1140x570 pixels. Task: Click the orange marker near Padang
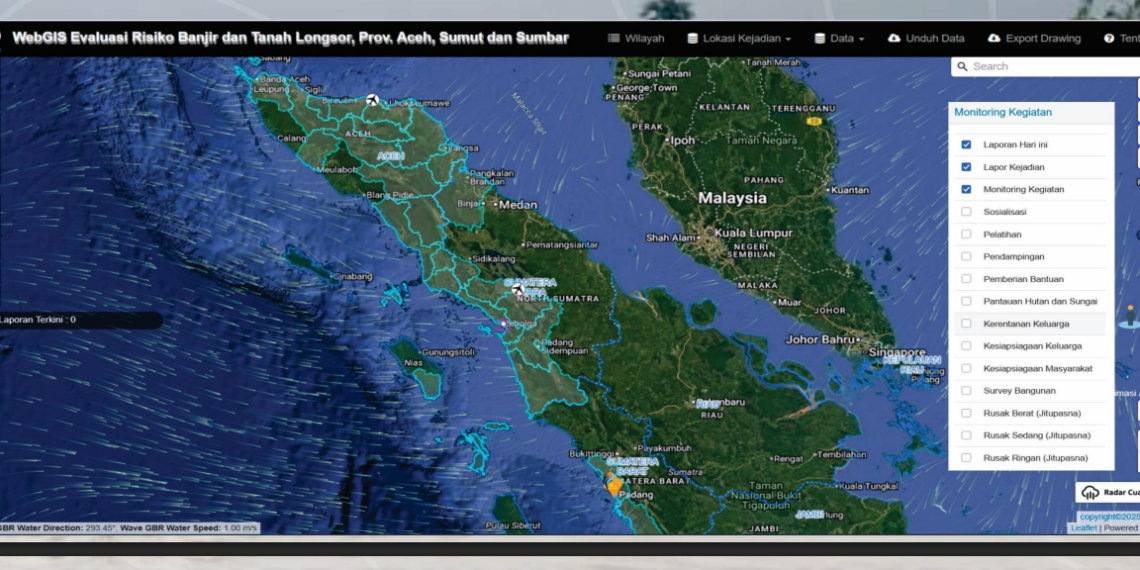point(614,486)
